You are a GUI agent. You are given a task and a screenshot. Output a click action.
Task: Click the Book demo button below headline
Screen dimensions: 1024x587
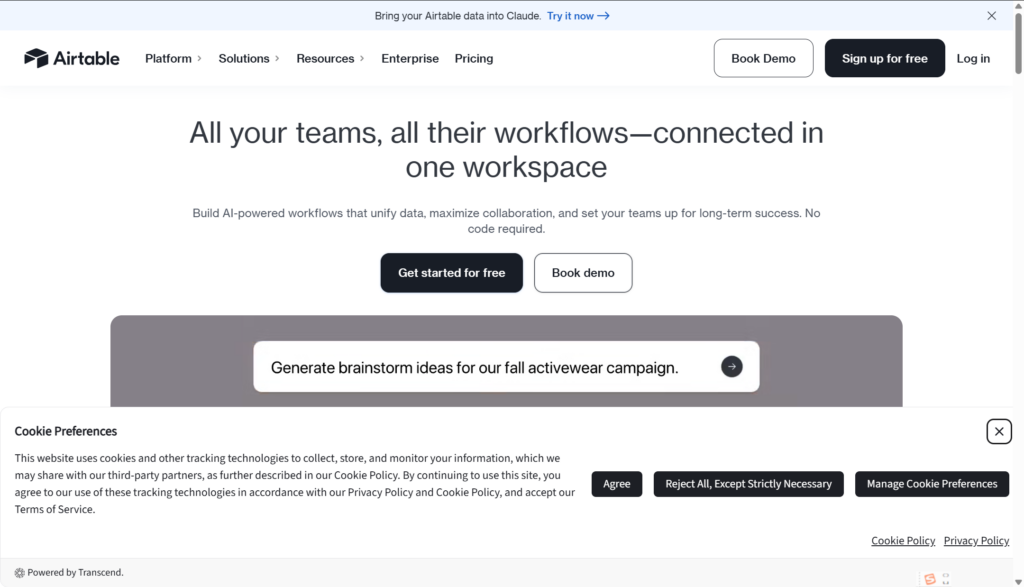583,273
